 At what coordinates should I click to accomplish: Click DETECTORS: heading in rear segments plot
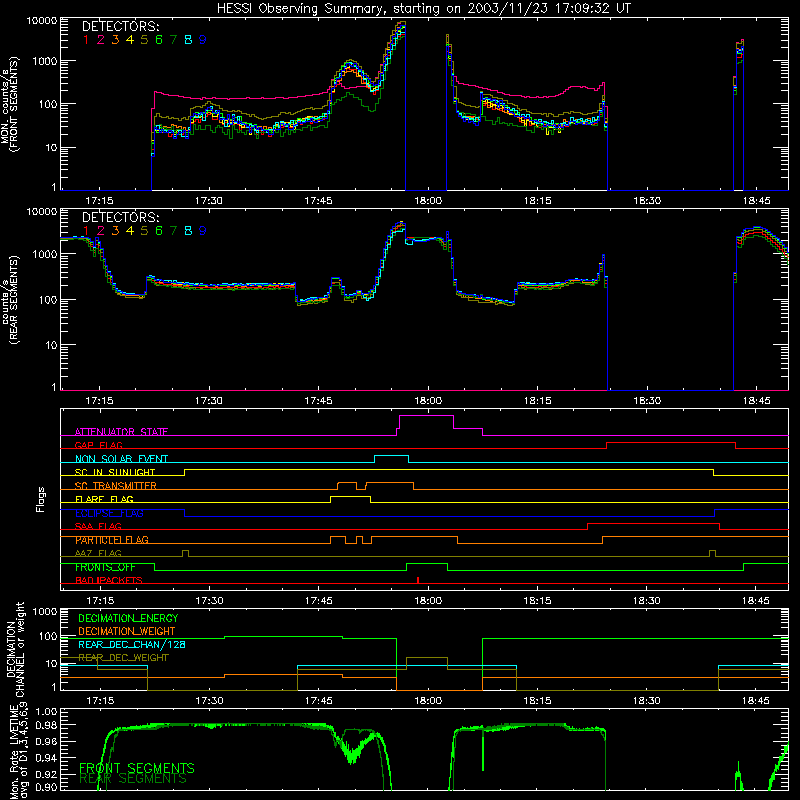120,217
